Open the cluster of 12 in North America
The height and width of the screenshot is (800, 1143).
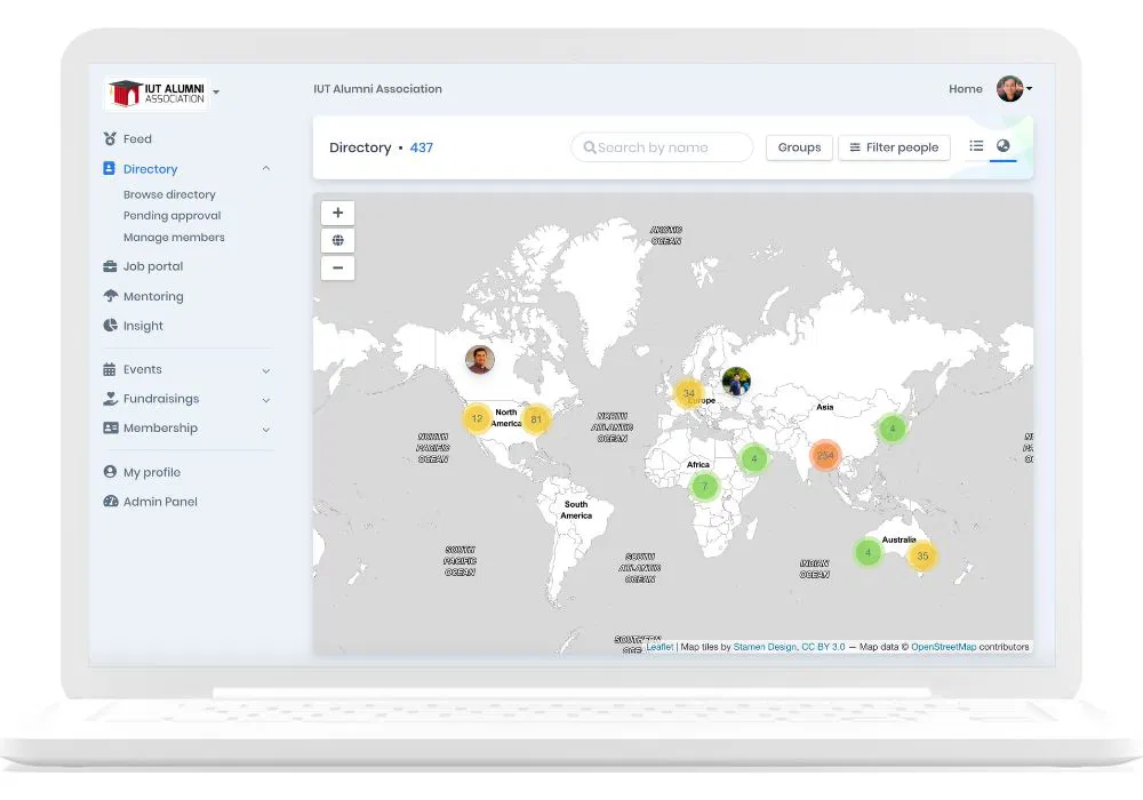pos(477,419)
